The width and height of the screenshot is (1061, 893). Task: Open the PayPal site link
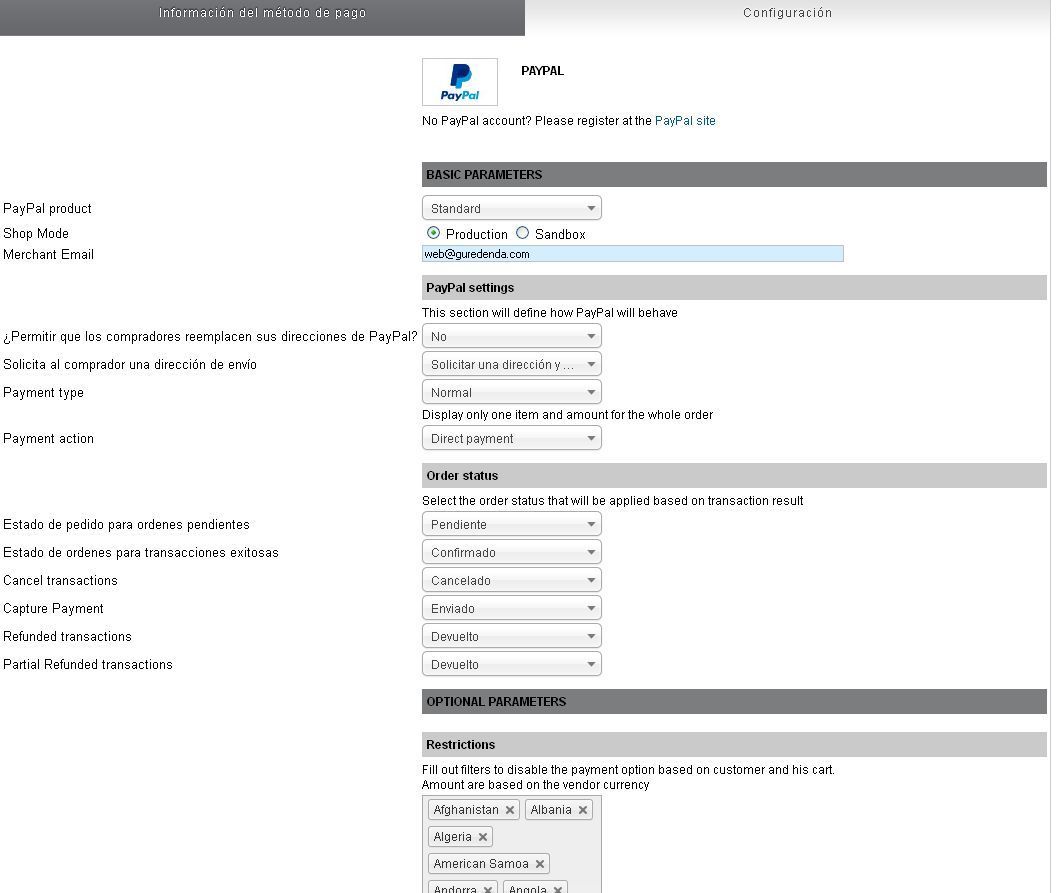685,120
